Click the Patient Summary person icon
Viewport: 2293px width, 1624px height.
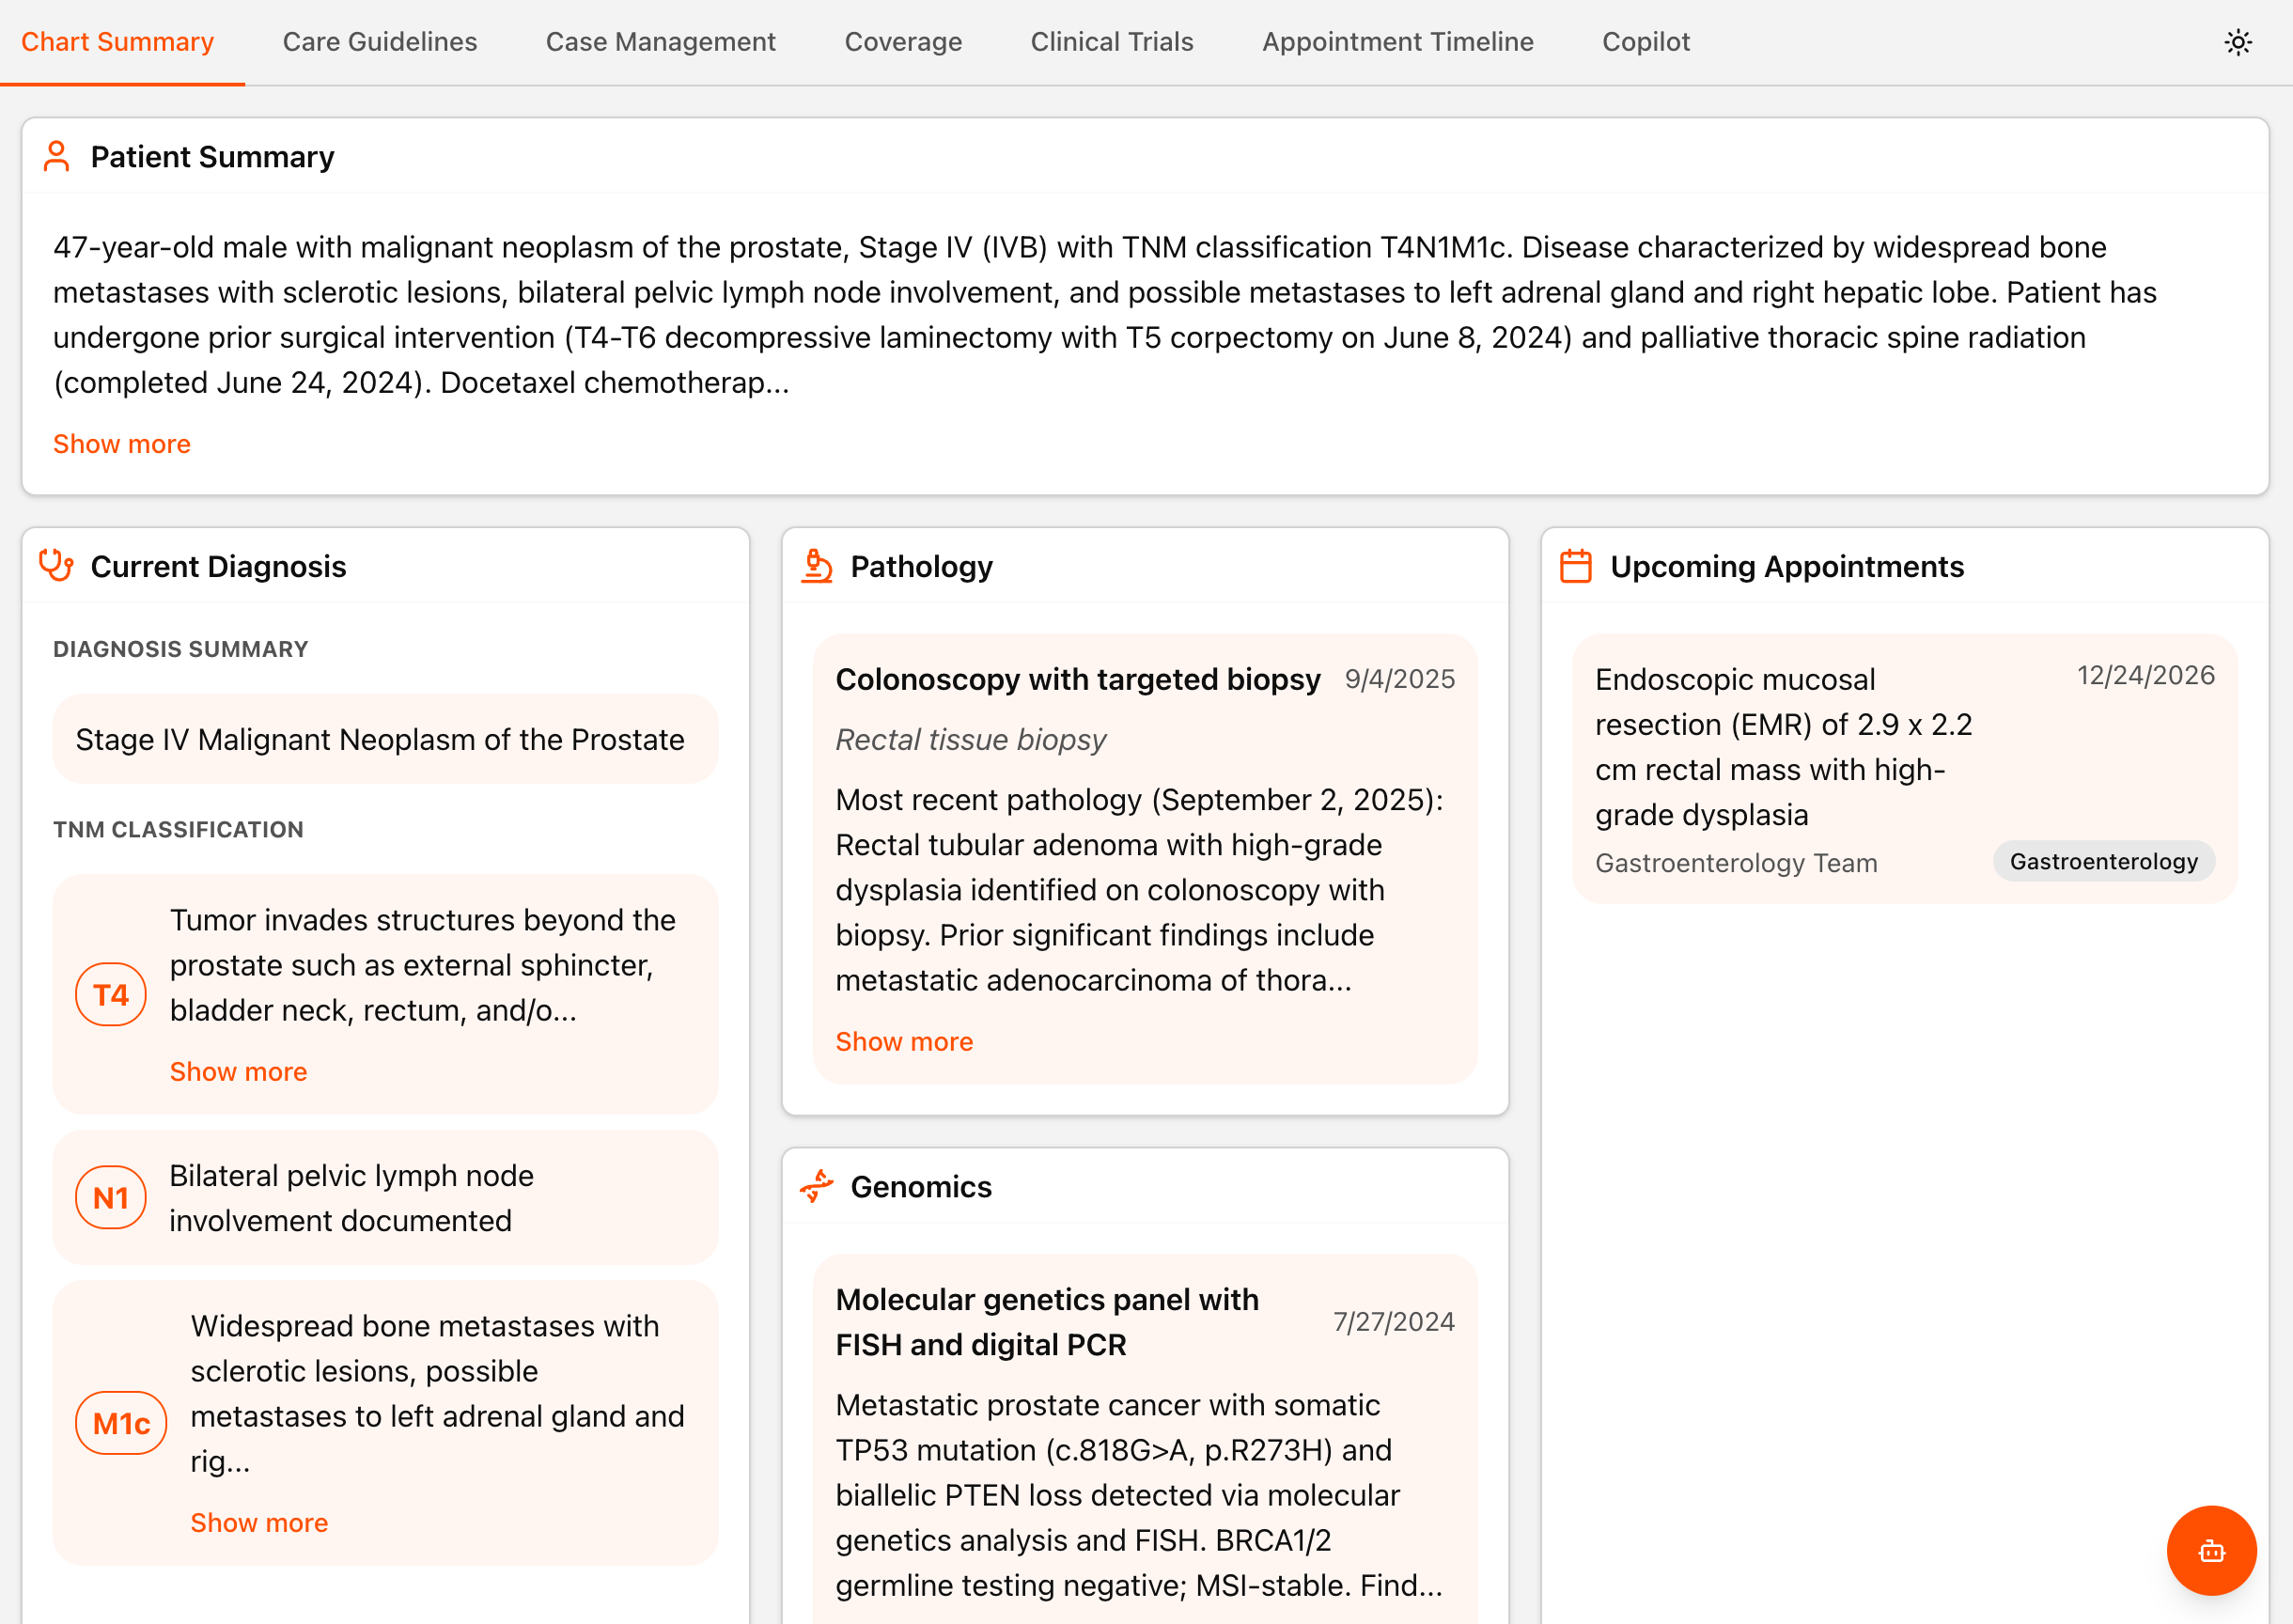[57, 157]
